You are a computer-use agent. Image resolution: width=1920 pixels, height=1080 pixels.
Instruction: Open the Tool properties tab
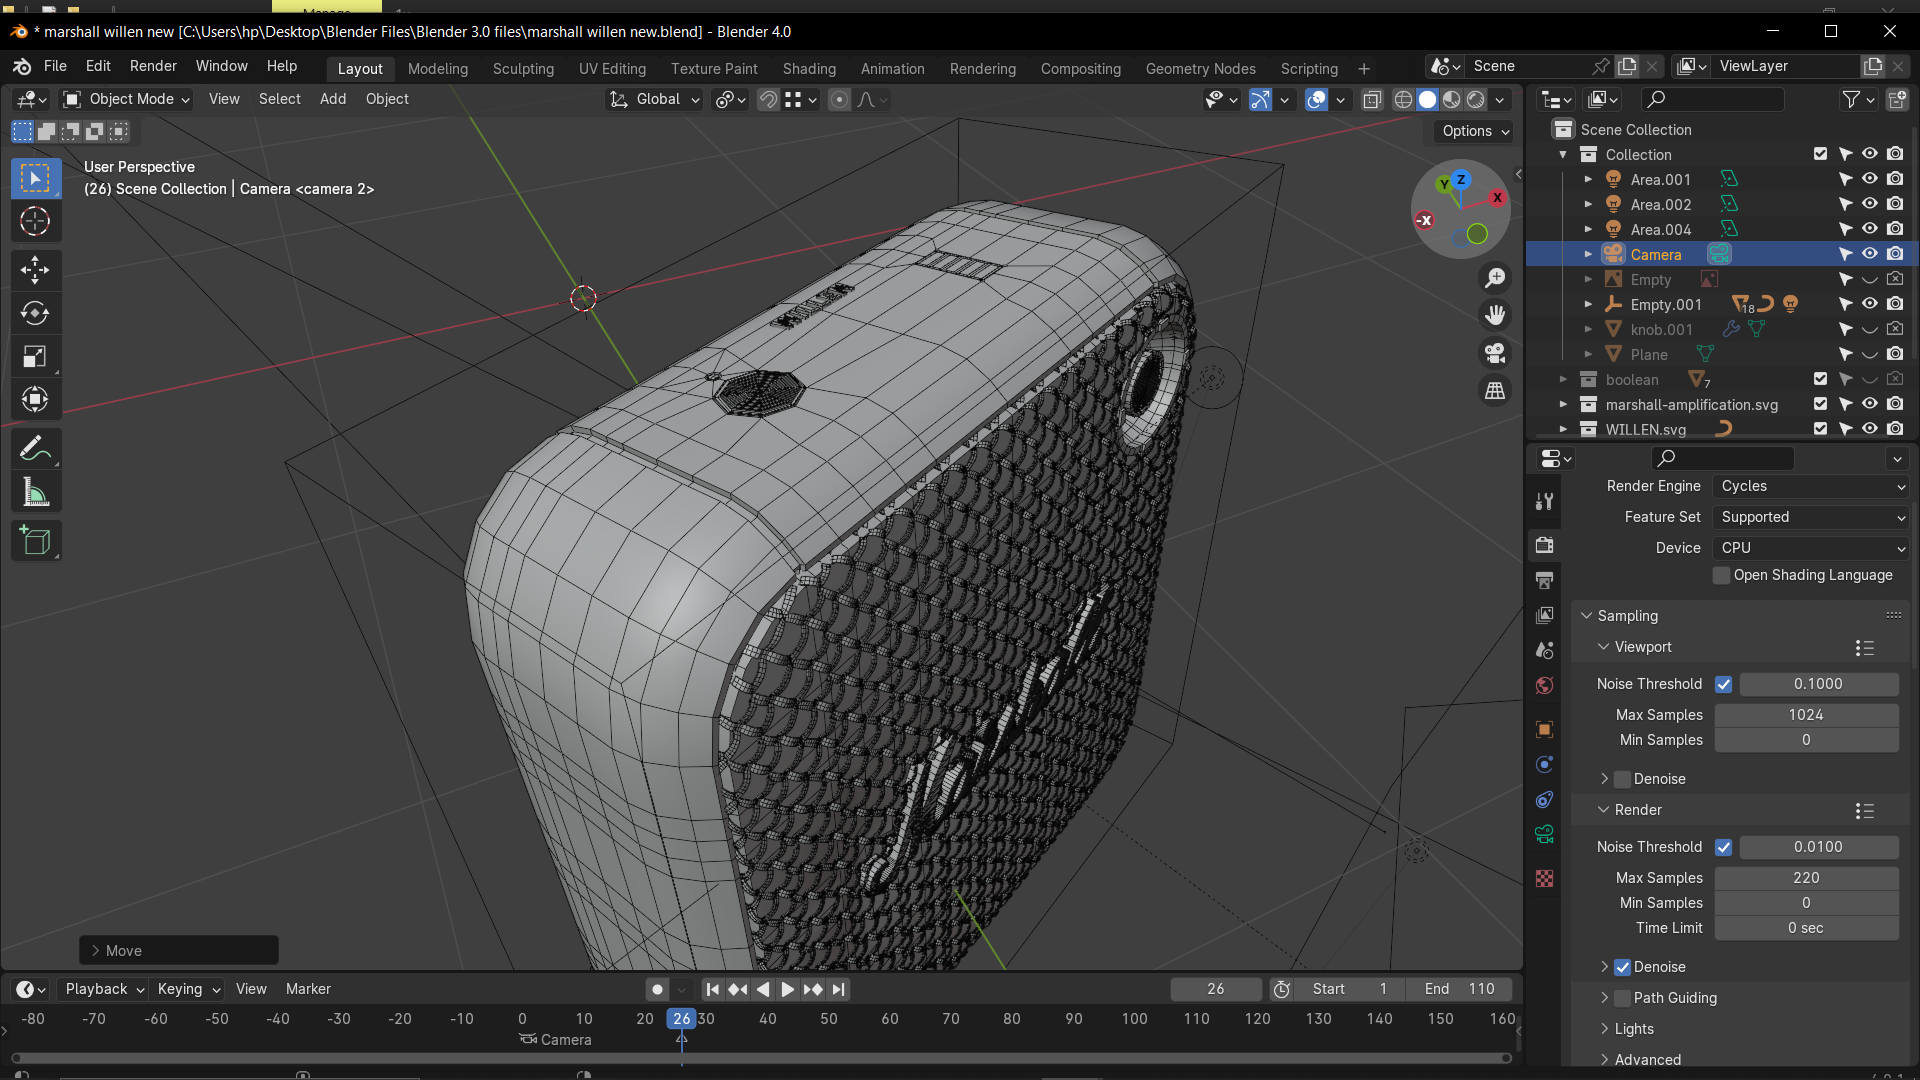click(1544, 501)
